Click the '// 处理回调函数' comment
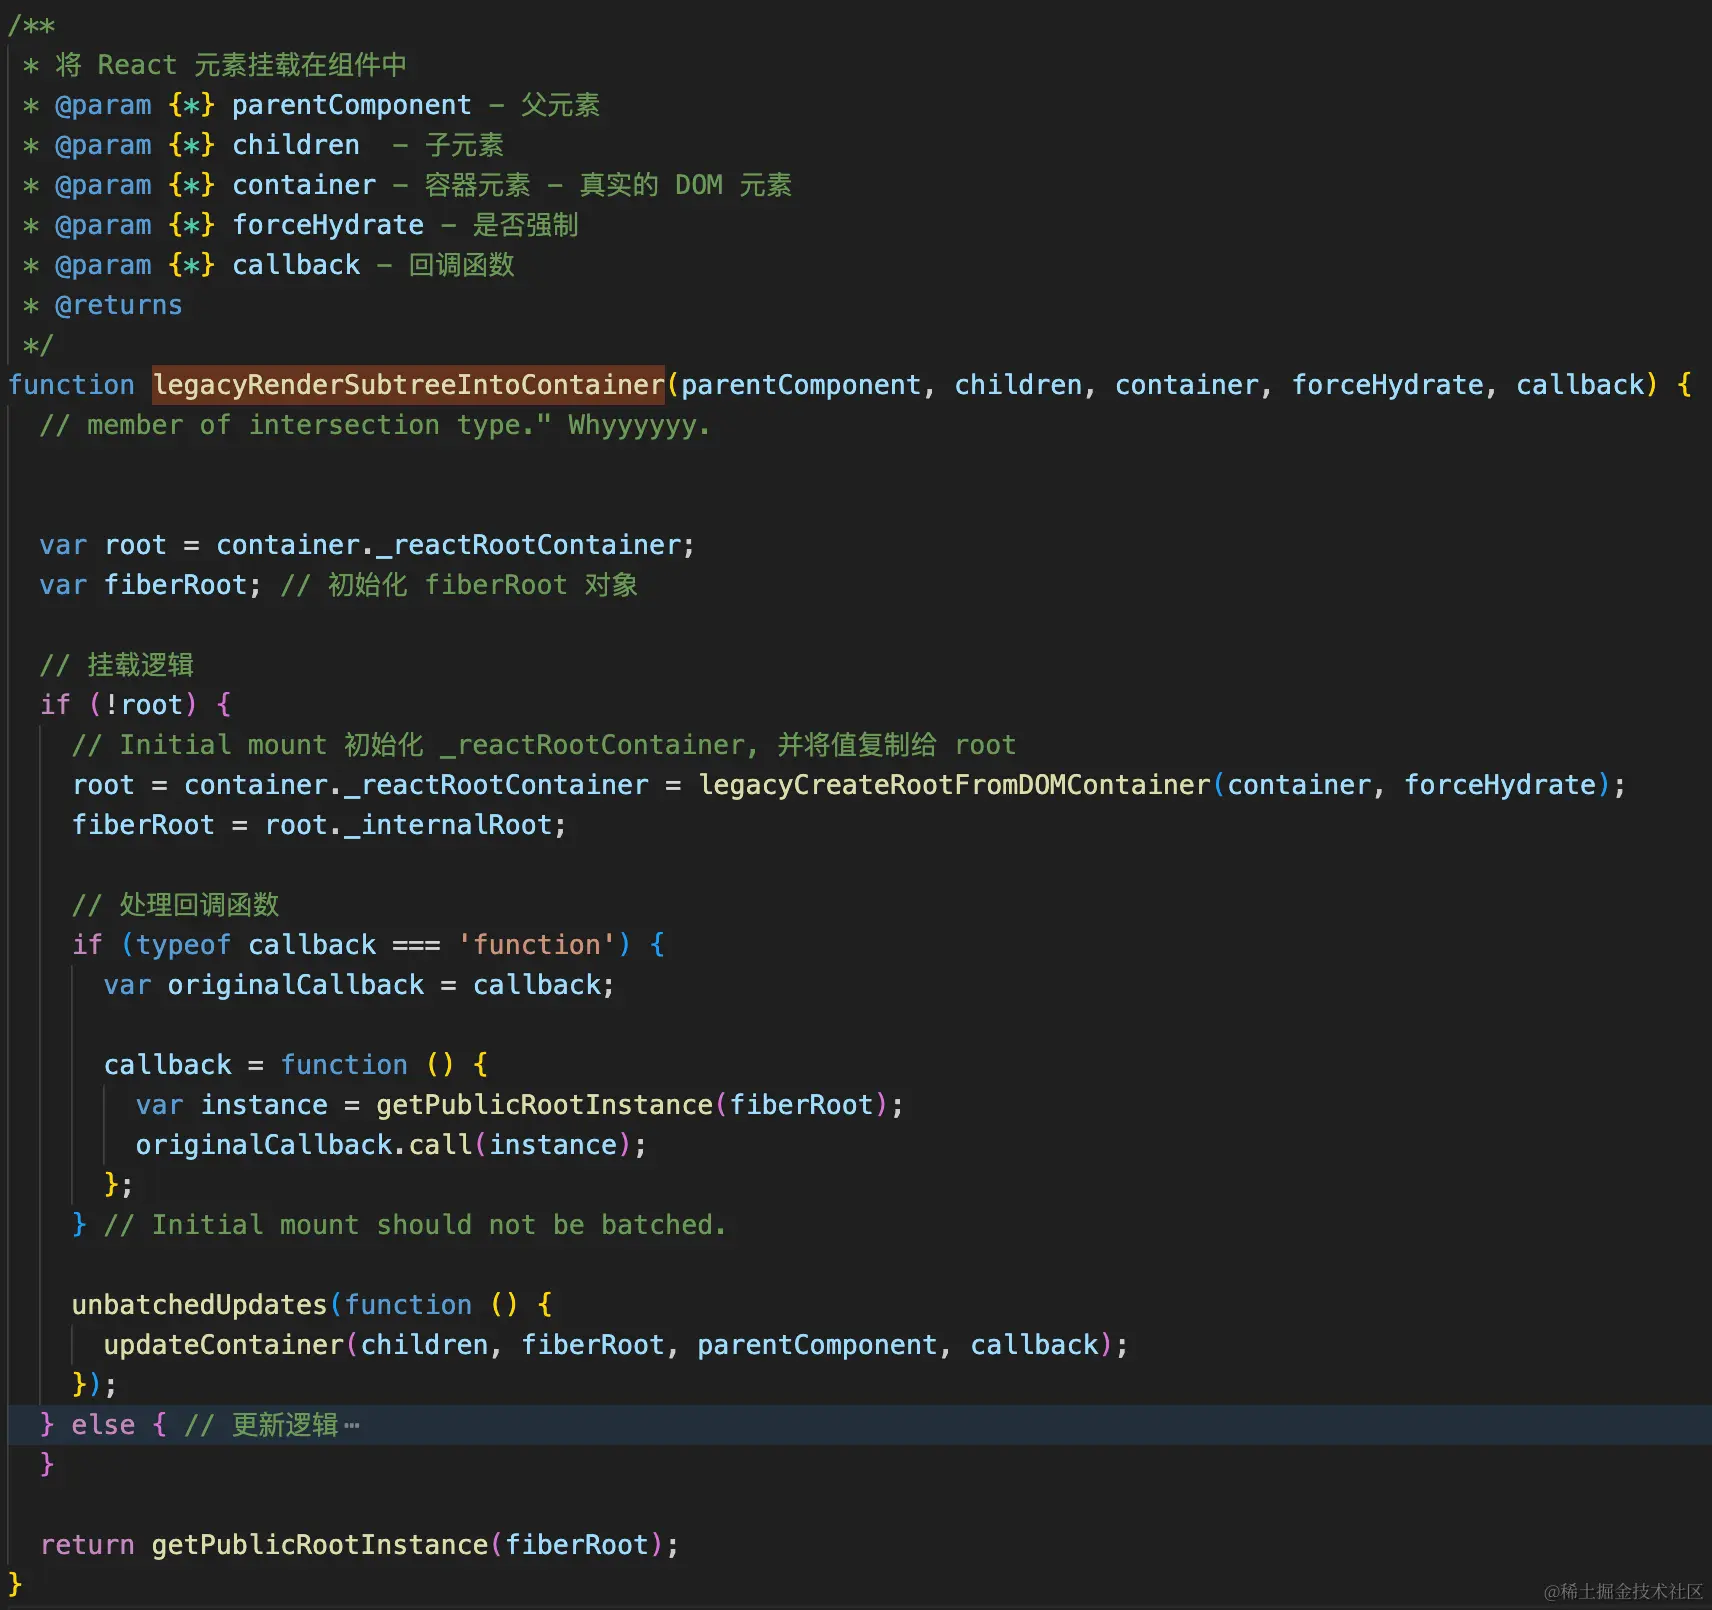The width and height of the screenshot is (1712, 1610). pyautogui.click(x=176, y=905)
